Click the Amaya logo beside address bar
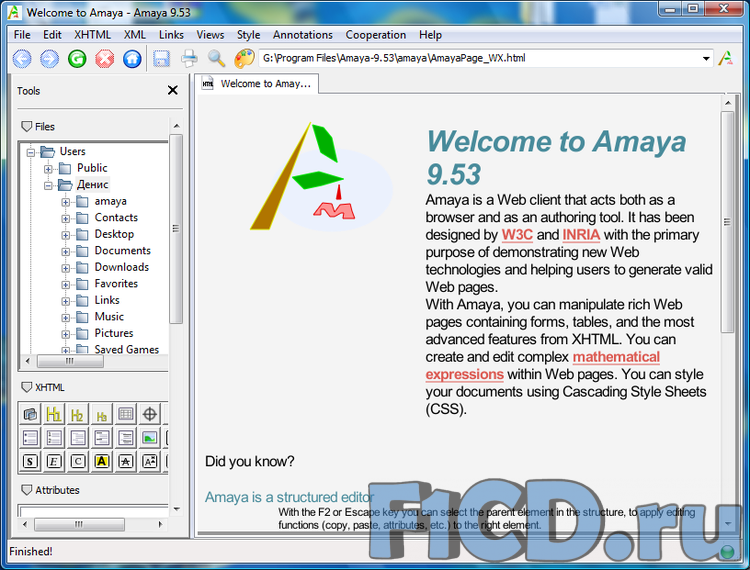 pyautogui.click(x=726, y=58)
